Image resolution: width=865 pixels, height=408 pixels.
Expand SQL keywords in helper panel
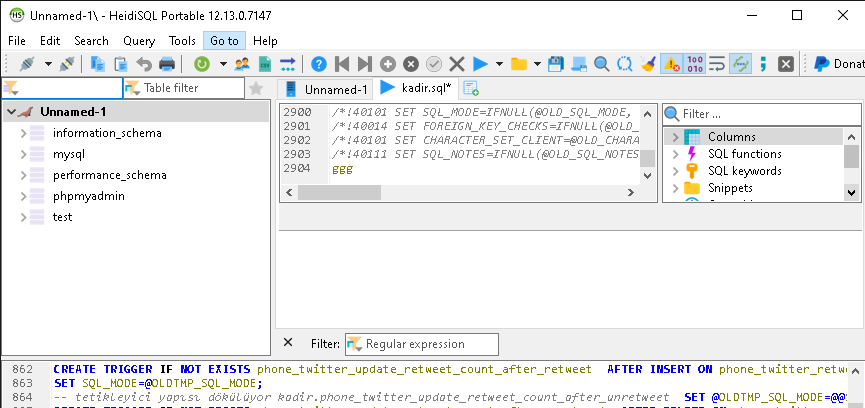tap(675, 171)
